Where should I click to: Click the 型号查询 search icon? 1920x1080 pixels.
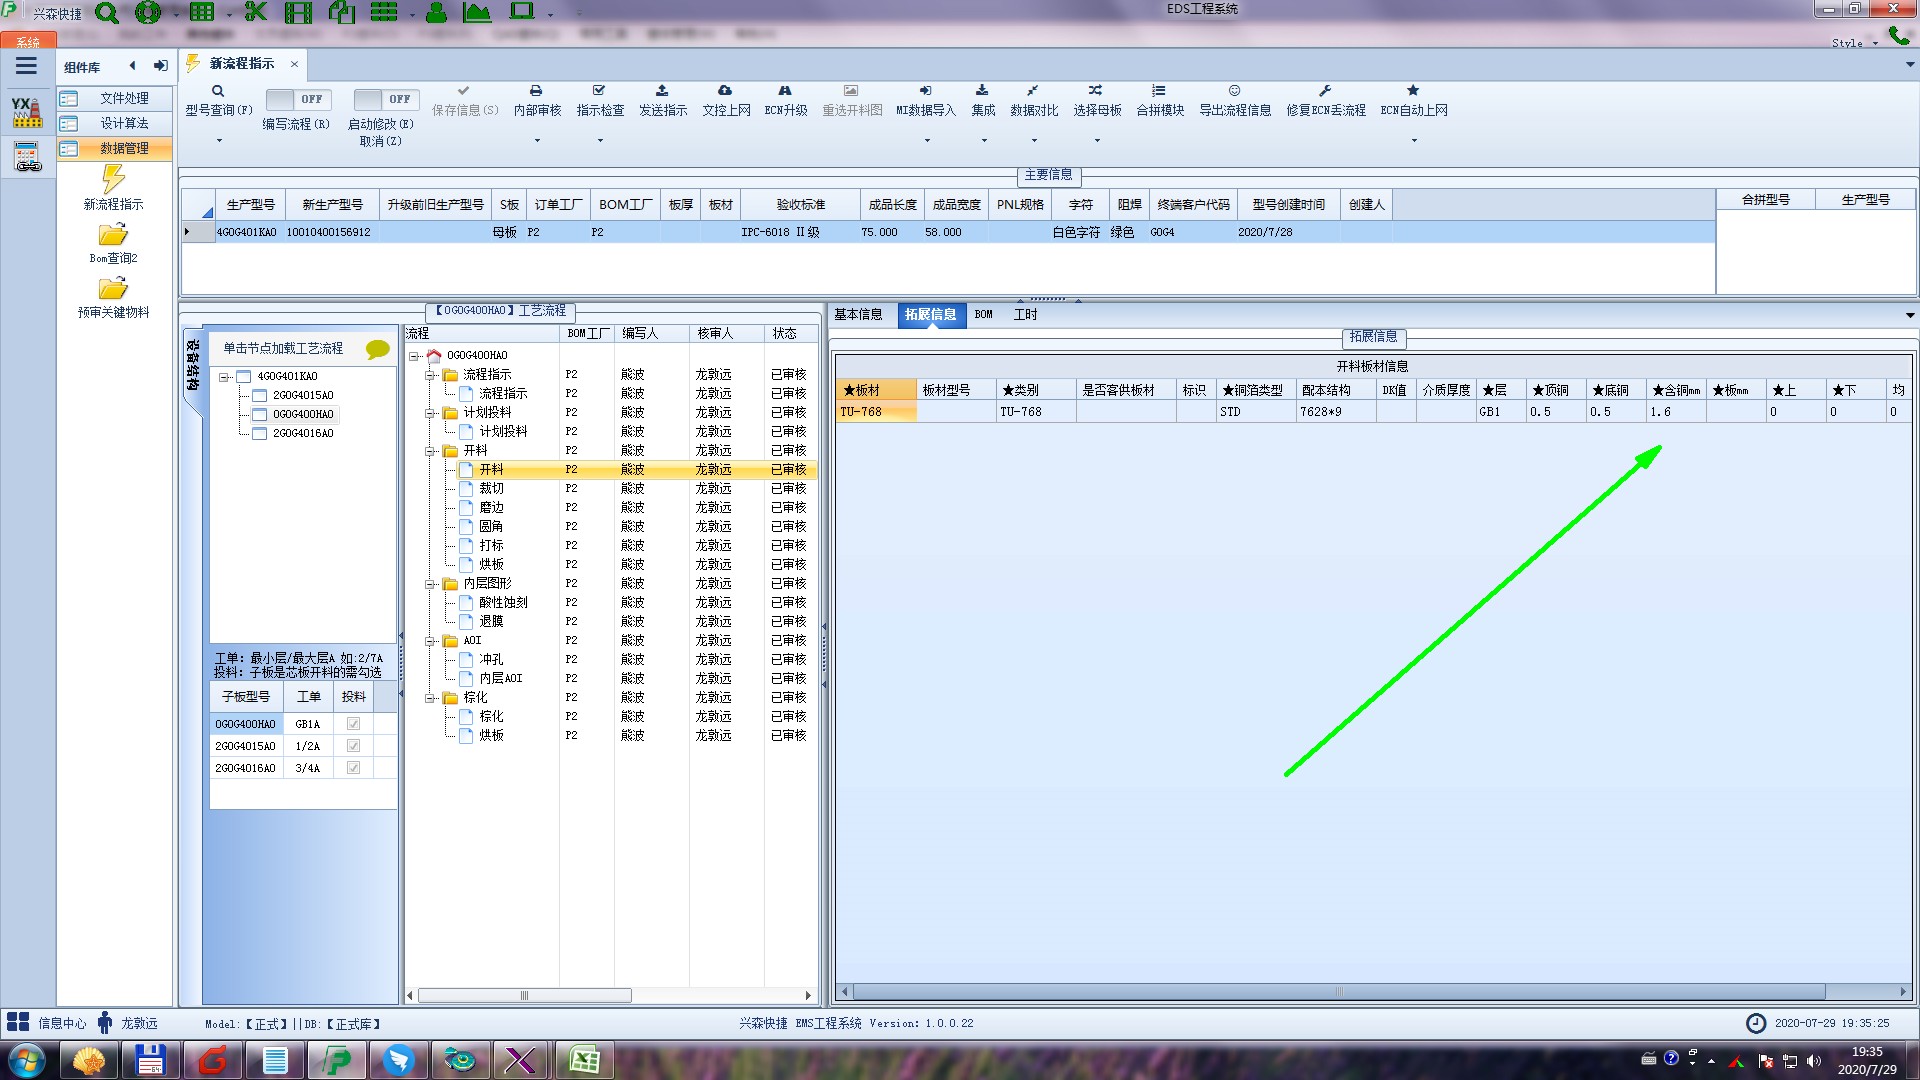pos(218,91)
